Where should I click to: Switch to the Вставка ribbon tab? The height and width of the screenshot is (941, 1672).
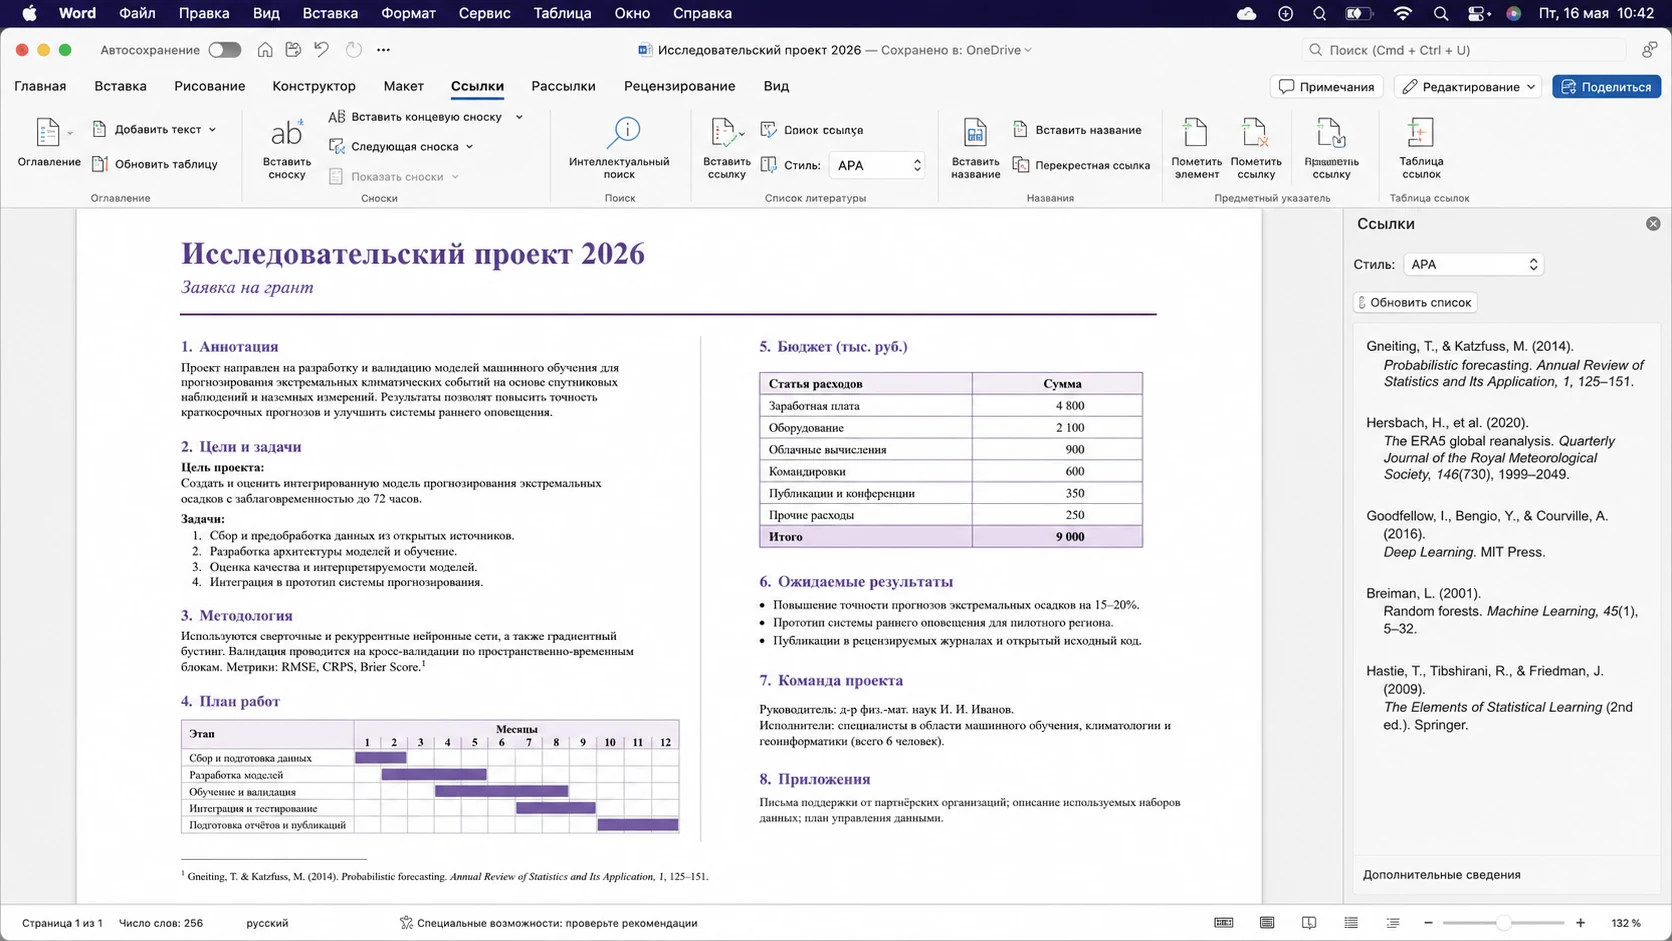120,86
